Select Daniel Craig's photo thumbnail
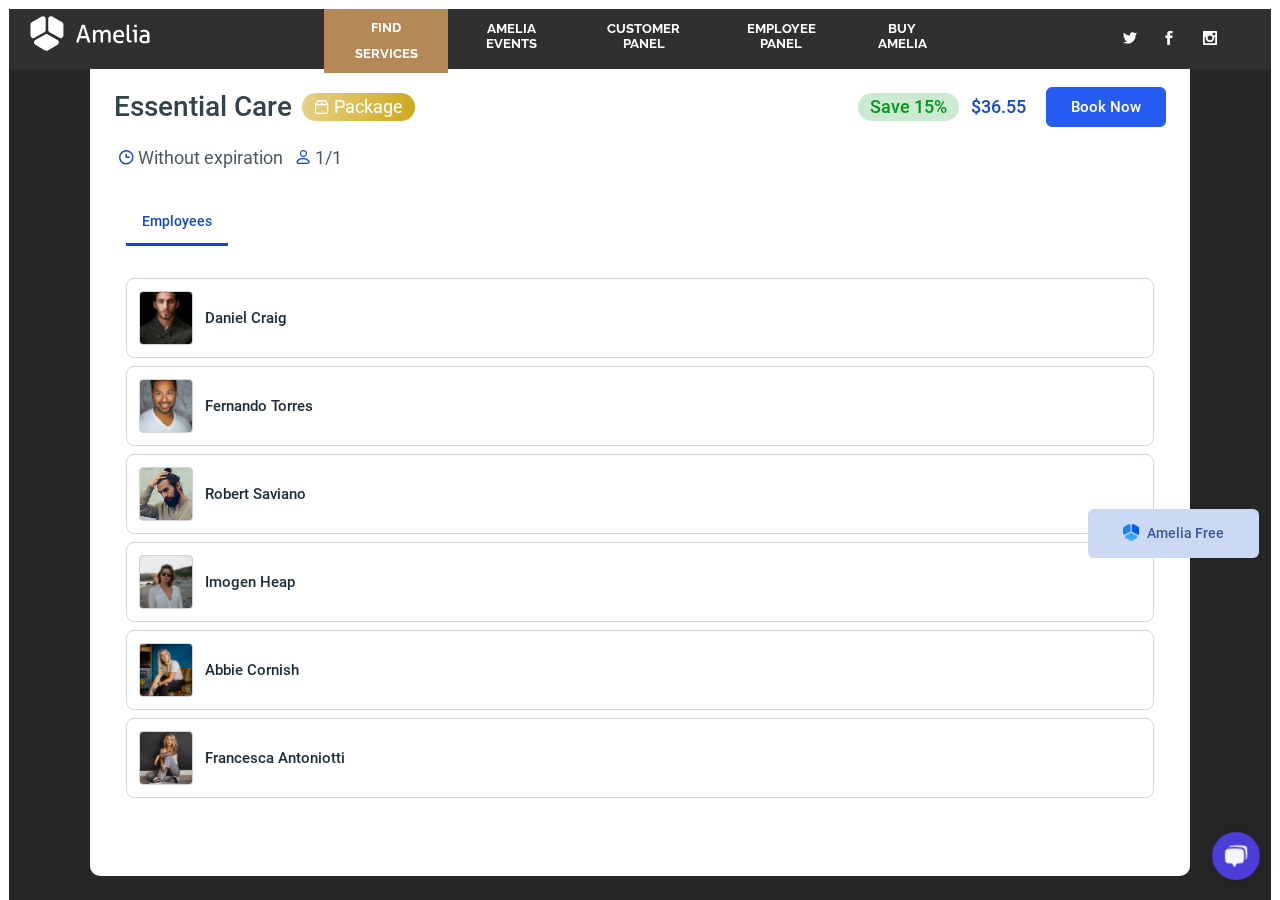The image size is (1280, 900). [166, 318]
